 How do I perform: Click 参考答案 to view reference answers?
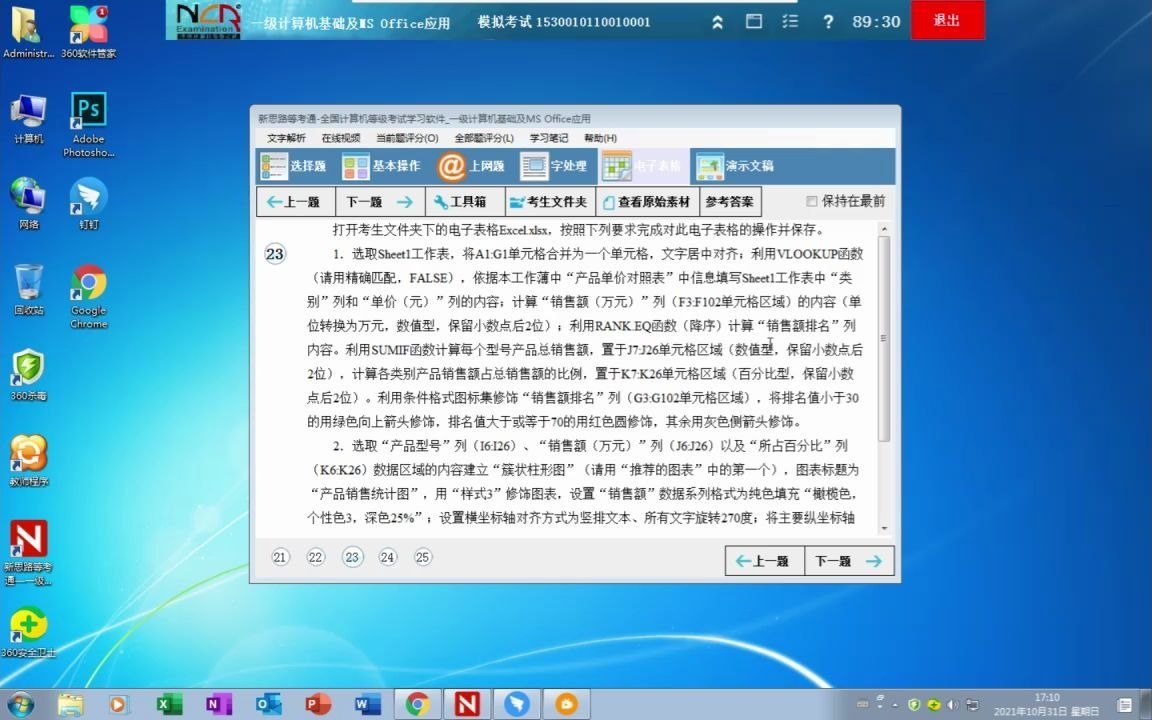732,201
